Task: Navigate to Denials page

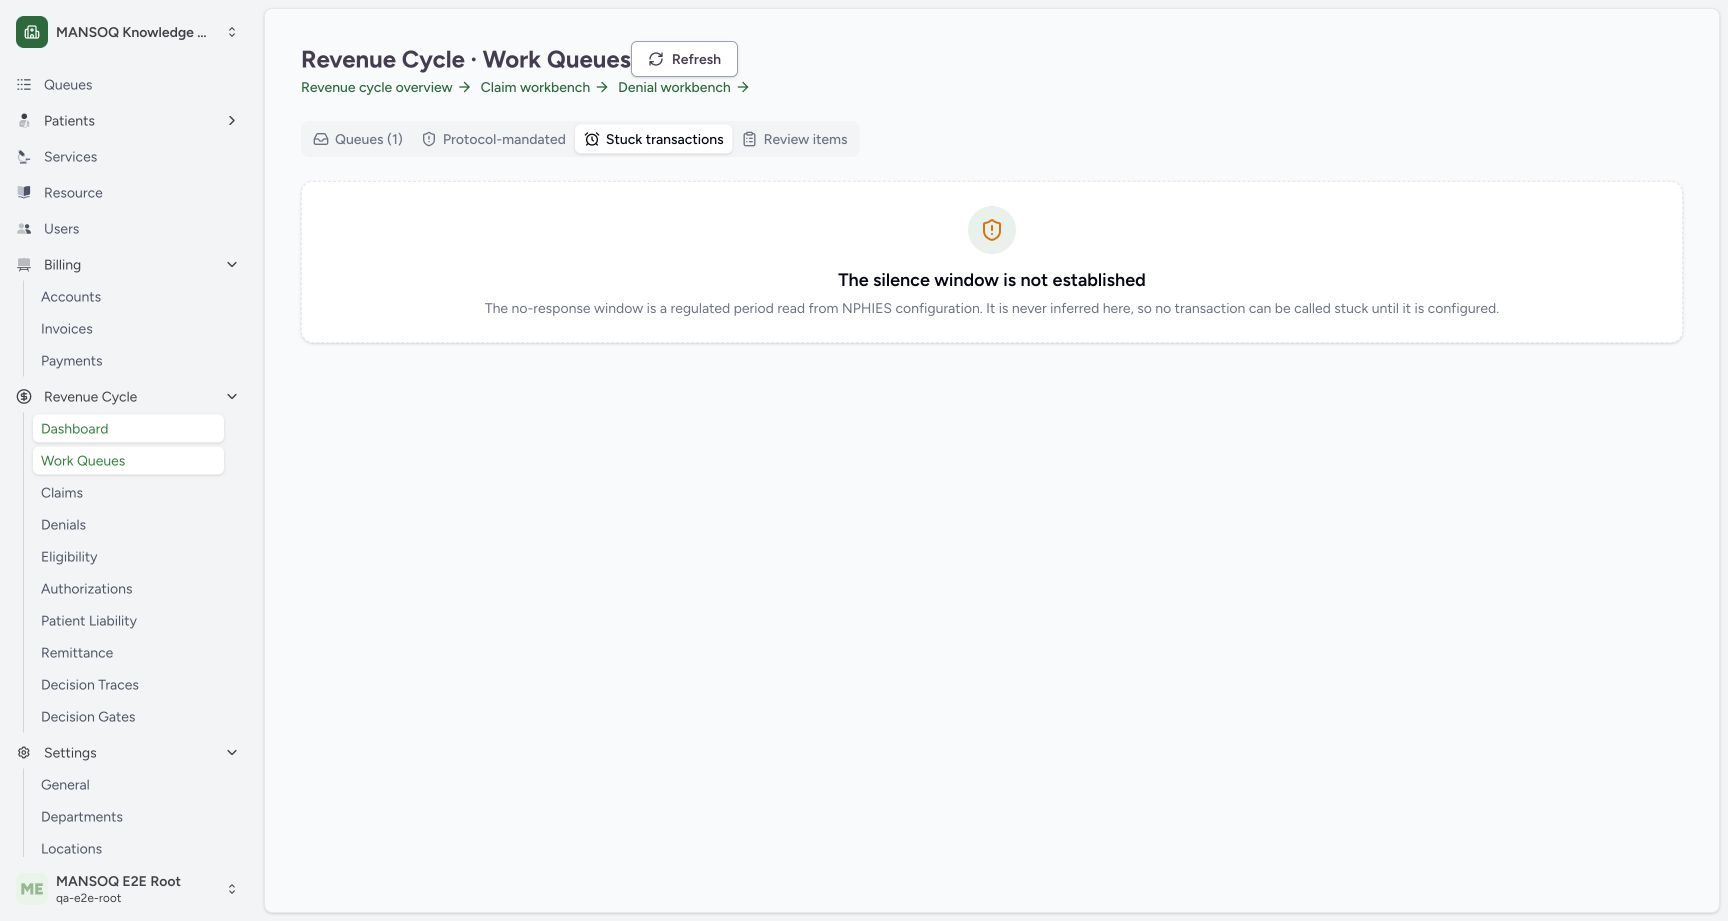Action: [x=128, y=525]
